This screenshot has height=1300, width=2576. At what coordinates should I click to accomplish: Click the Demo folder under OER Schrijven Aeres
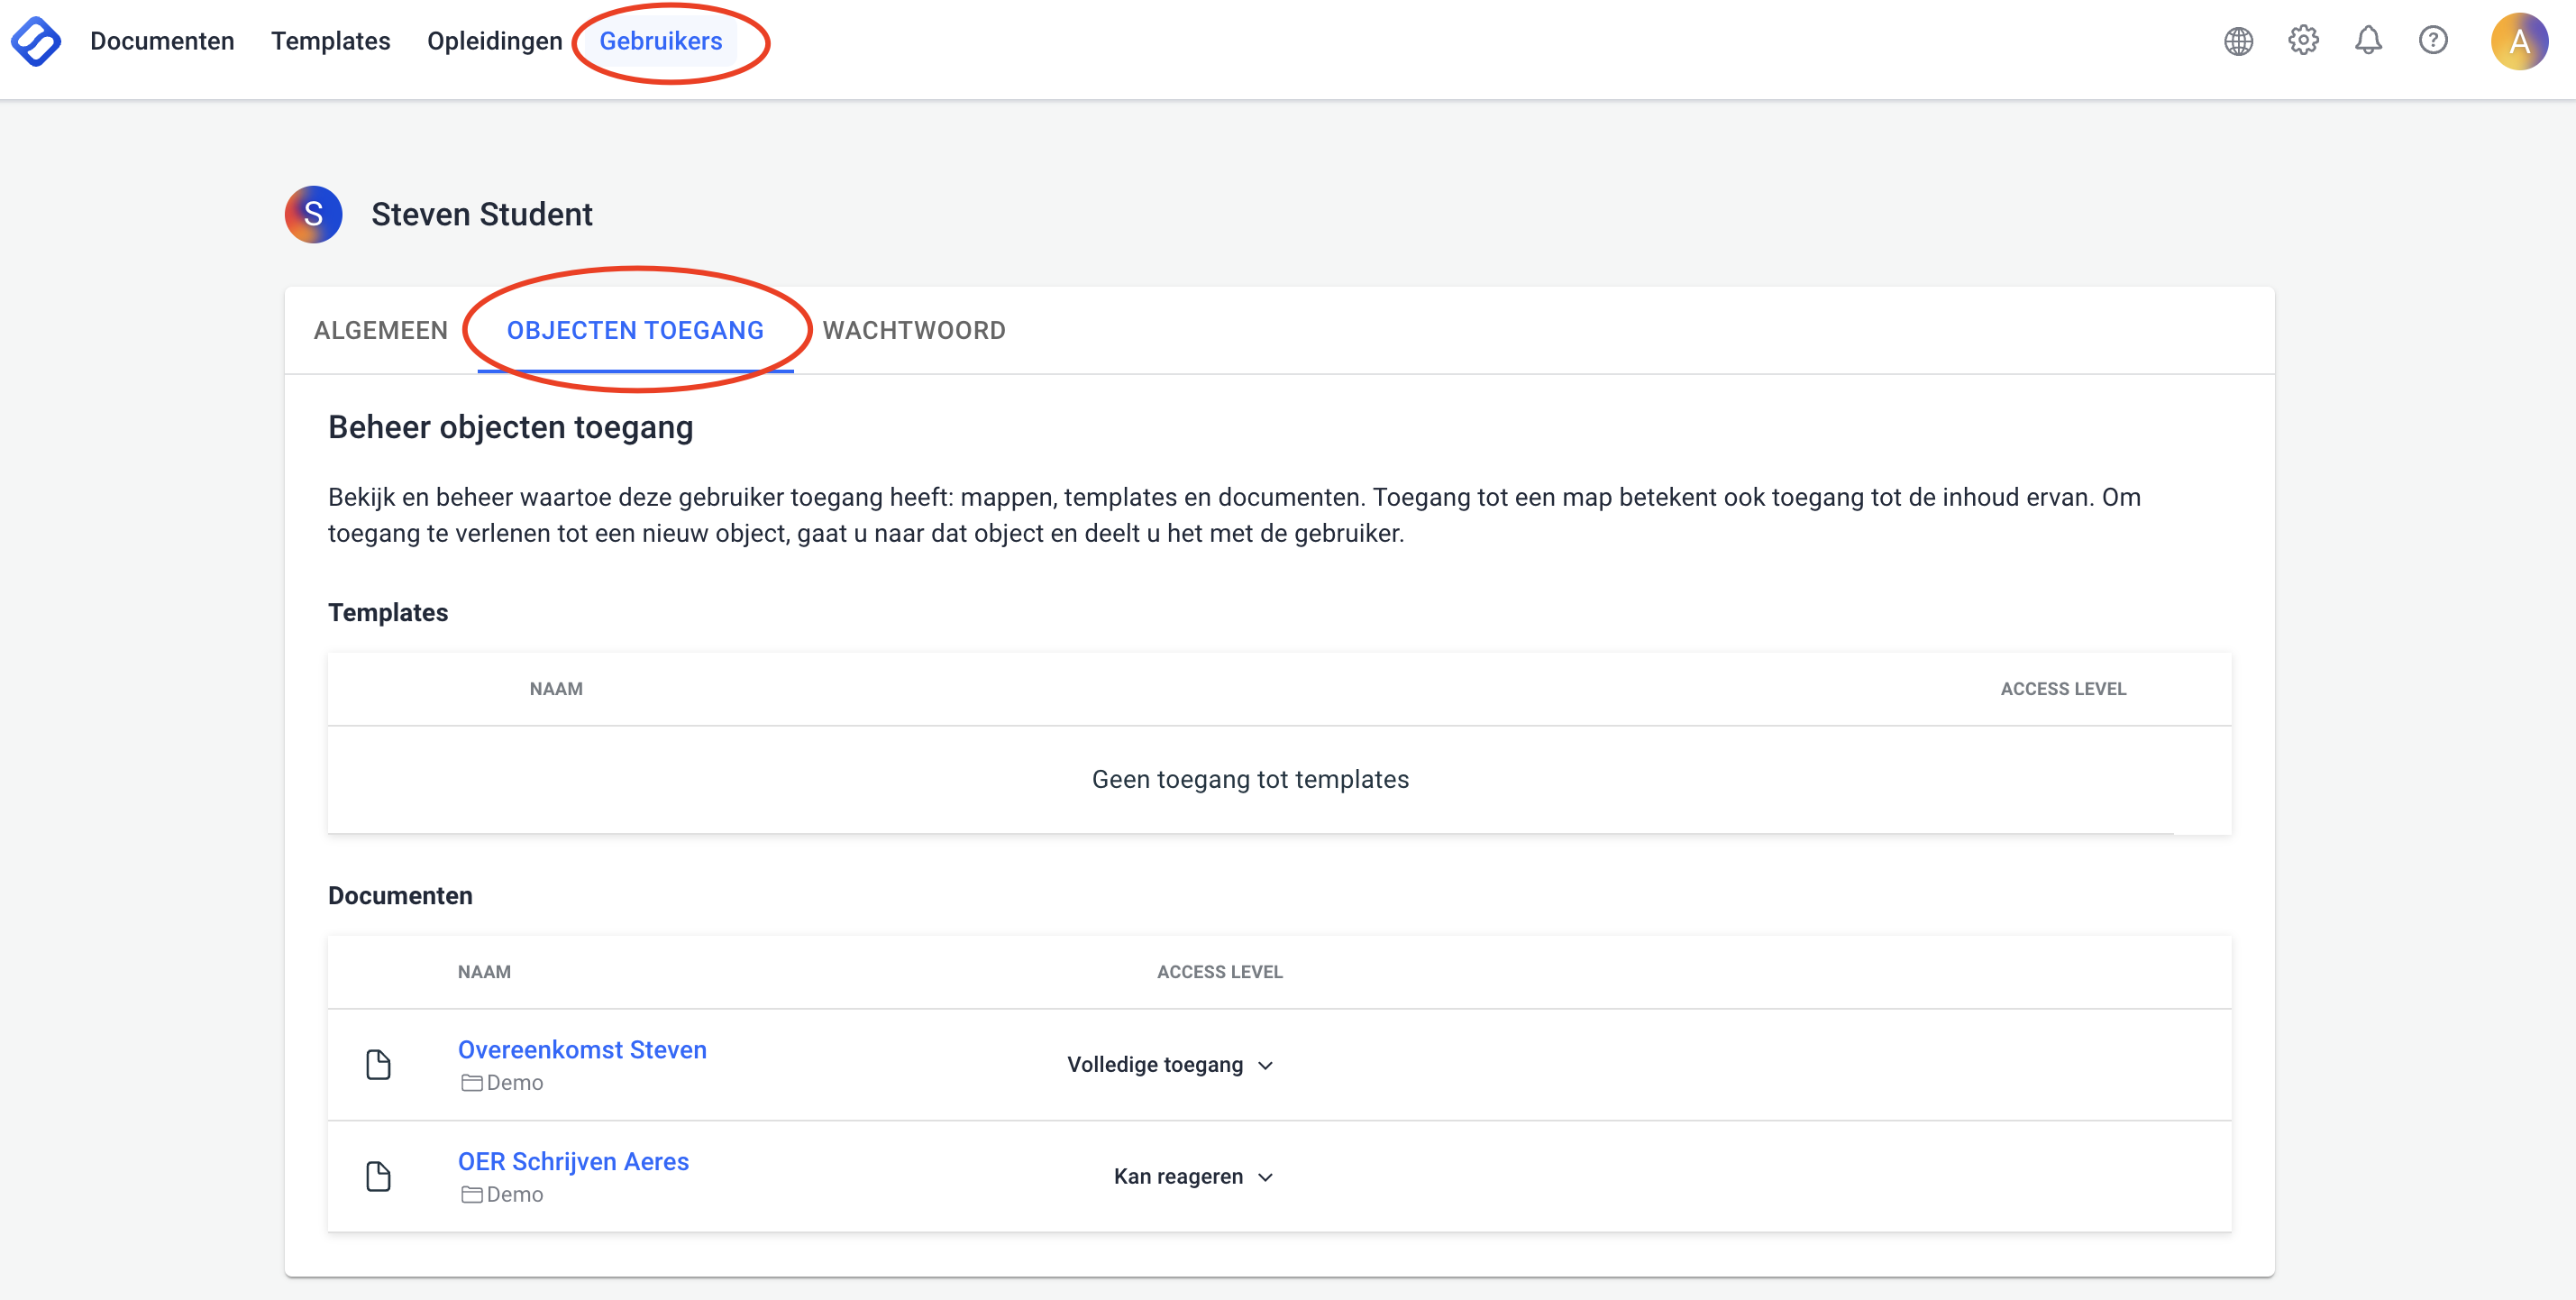(x=503, y=1195)
